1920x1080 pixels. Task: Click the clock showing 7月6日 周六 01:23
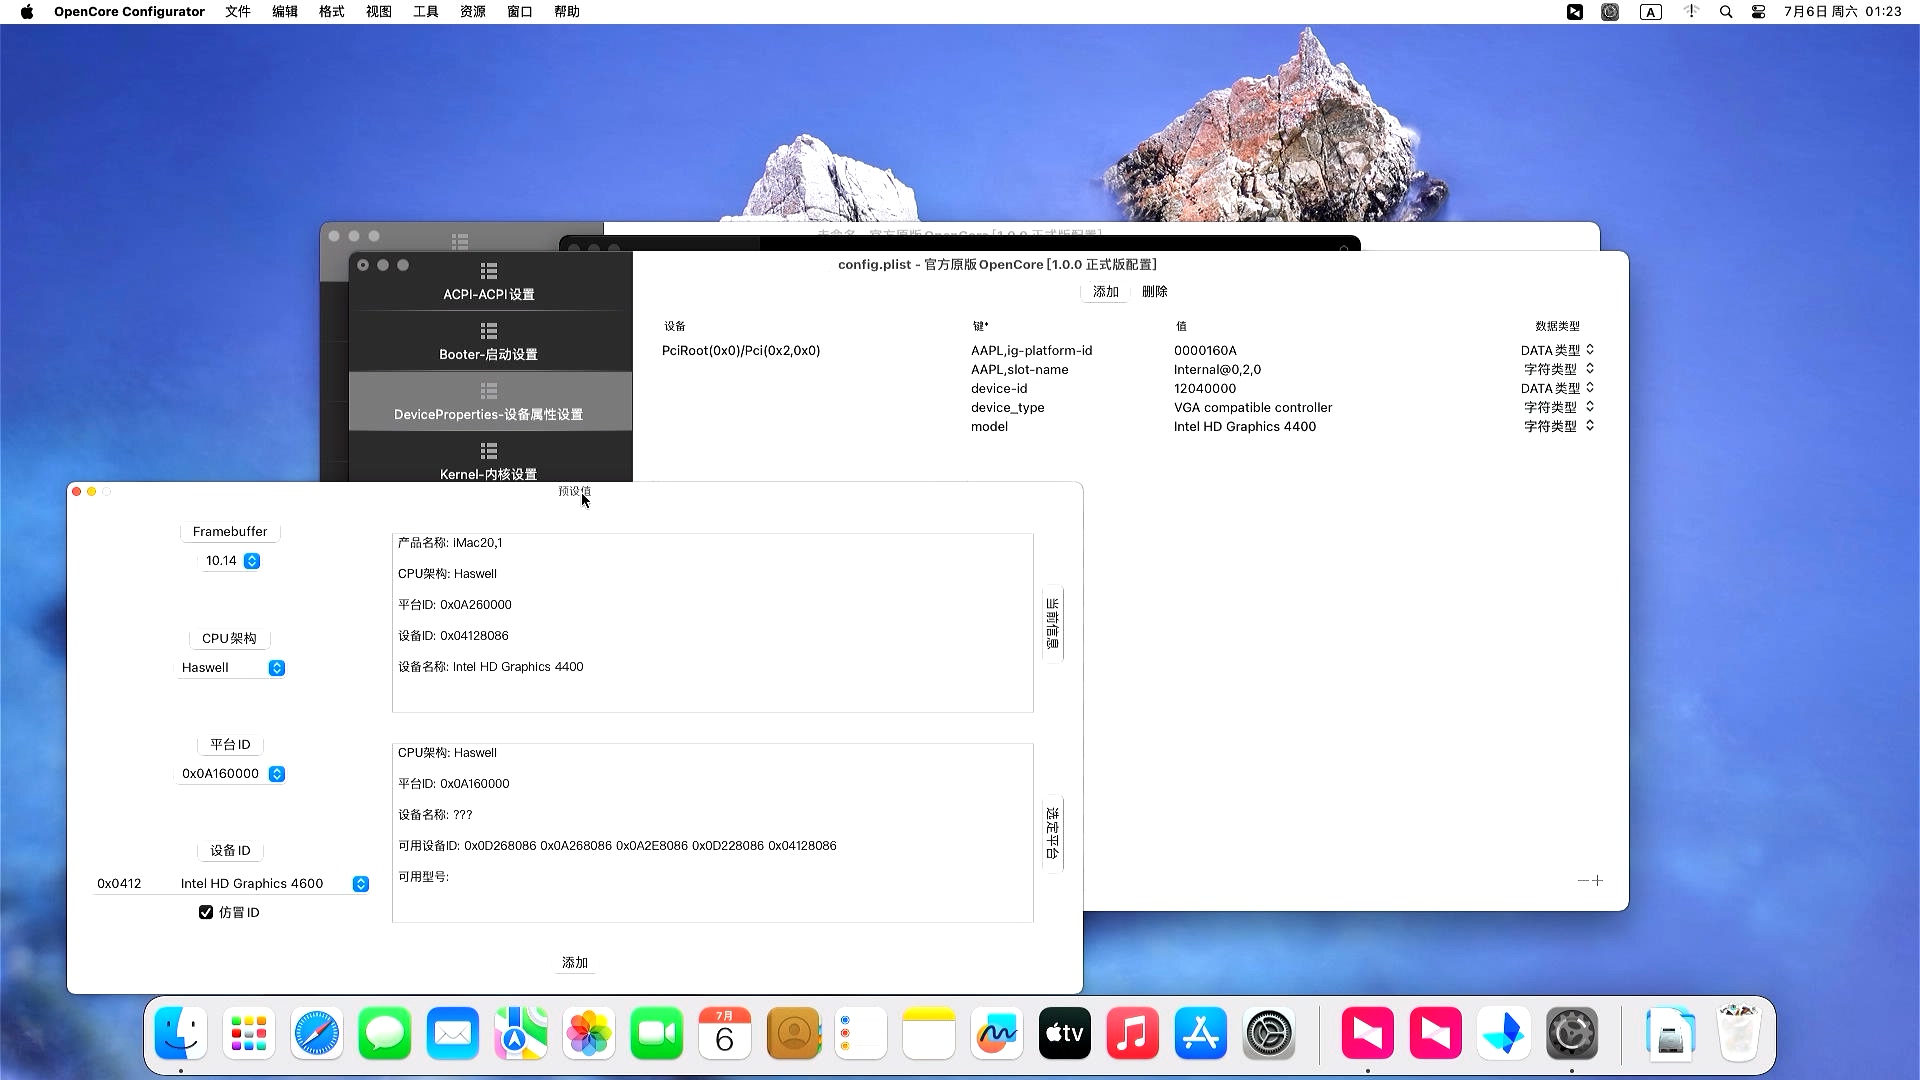(1843, 12)
